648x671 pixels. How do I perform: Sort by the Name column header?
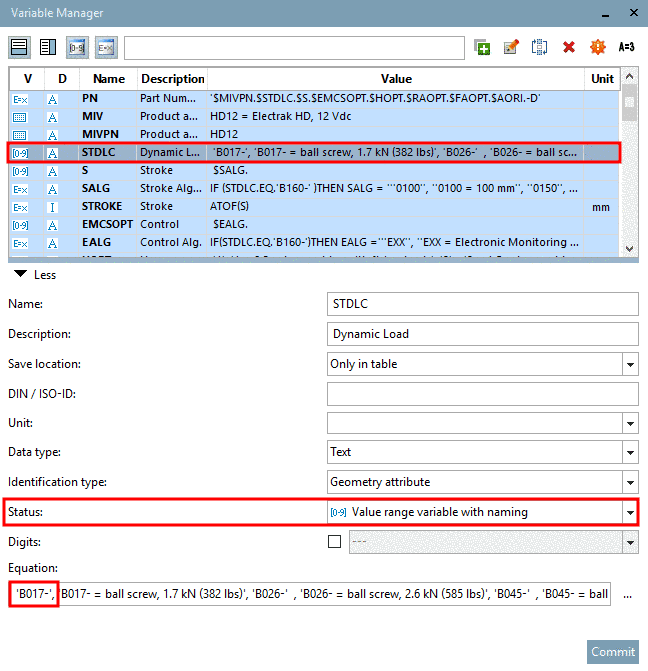[x=109, y=79]
